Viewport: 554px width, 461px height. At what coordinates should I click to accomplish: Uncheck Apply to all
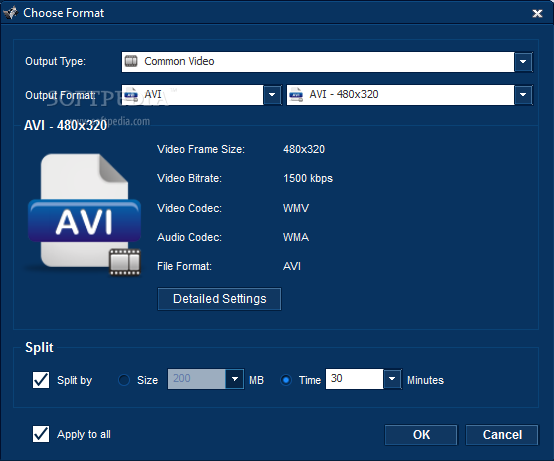41,434
